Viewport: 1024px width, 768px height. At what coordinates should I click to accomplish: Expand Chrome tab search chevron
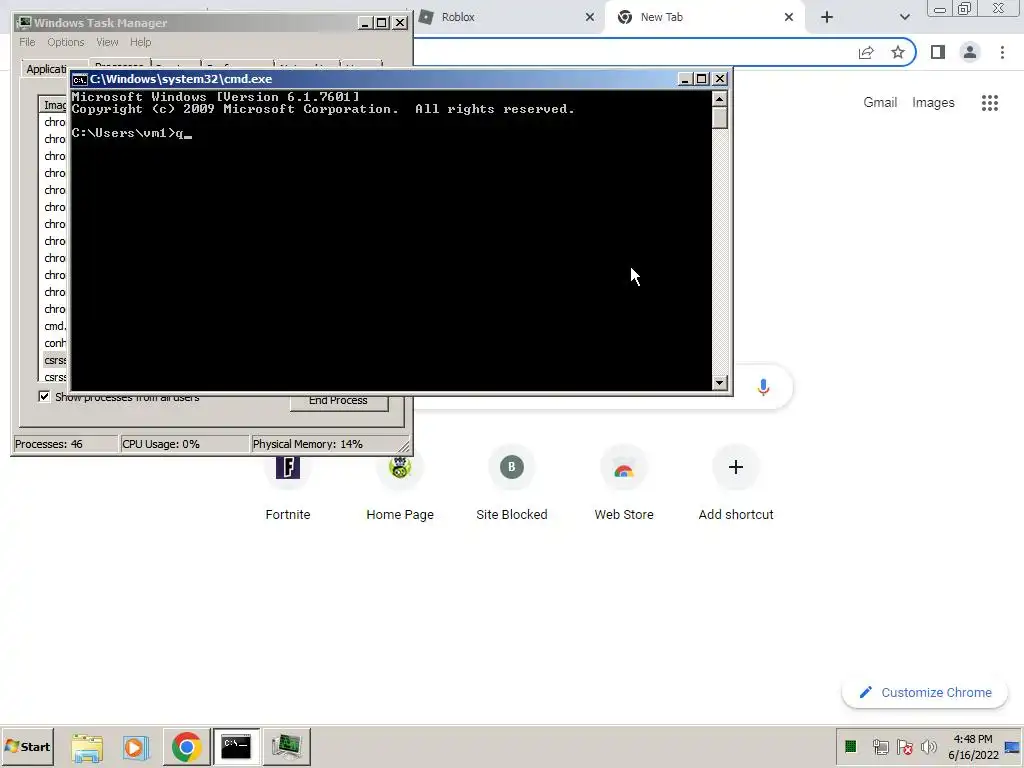click(x=904, y=17)
